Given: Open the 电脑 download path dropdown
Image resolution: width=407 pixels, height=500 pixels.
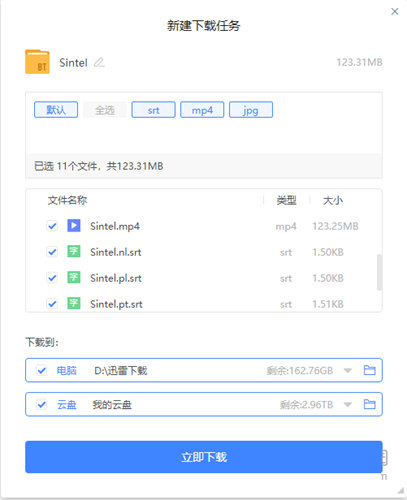Looking at the screenshot, I should click(x=348, y=371).
